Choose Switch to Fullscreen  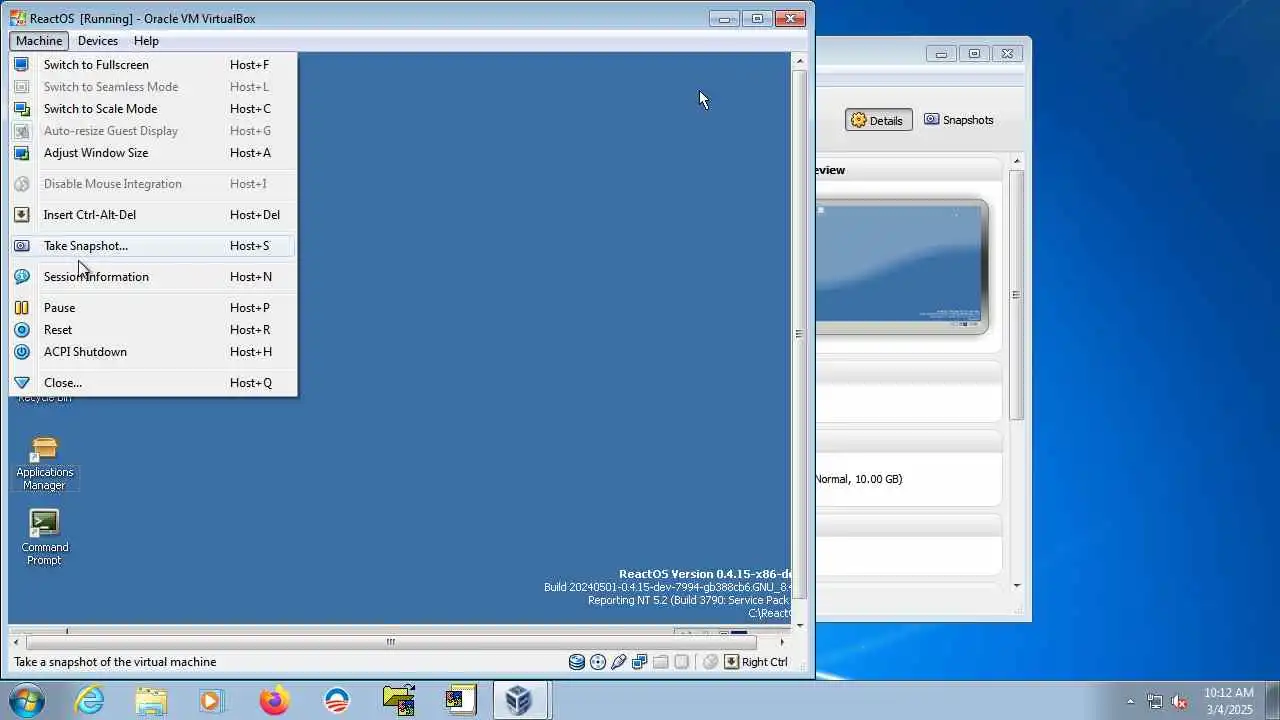pyautogui.click(x=154, y=65)
